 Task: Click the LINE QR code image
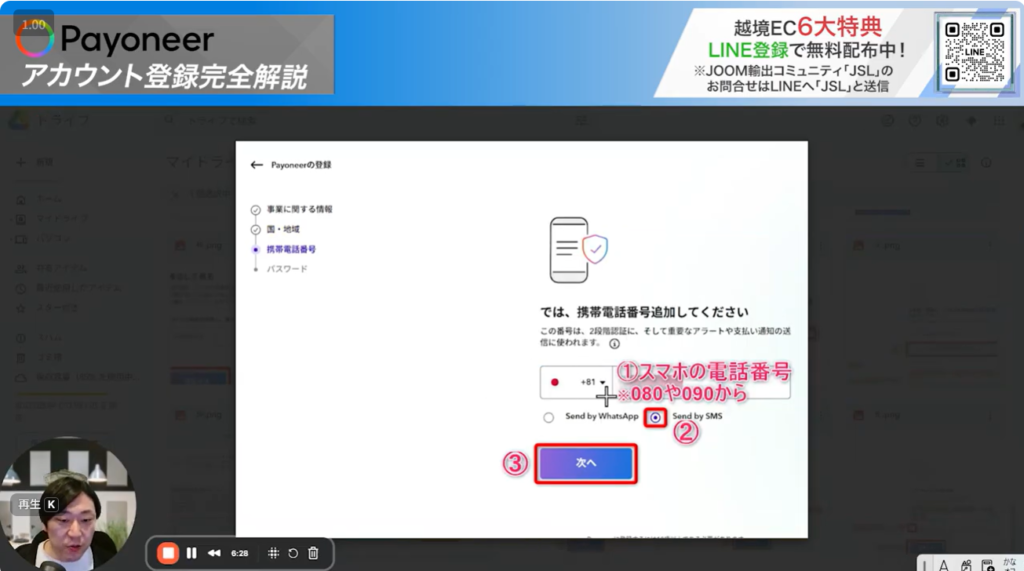coord(972,50)
